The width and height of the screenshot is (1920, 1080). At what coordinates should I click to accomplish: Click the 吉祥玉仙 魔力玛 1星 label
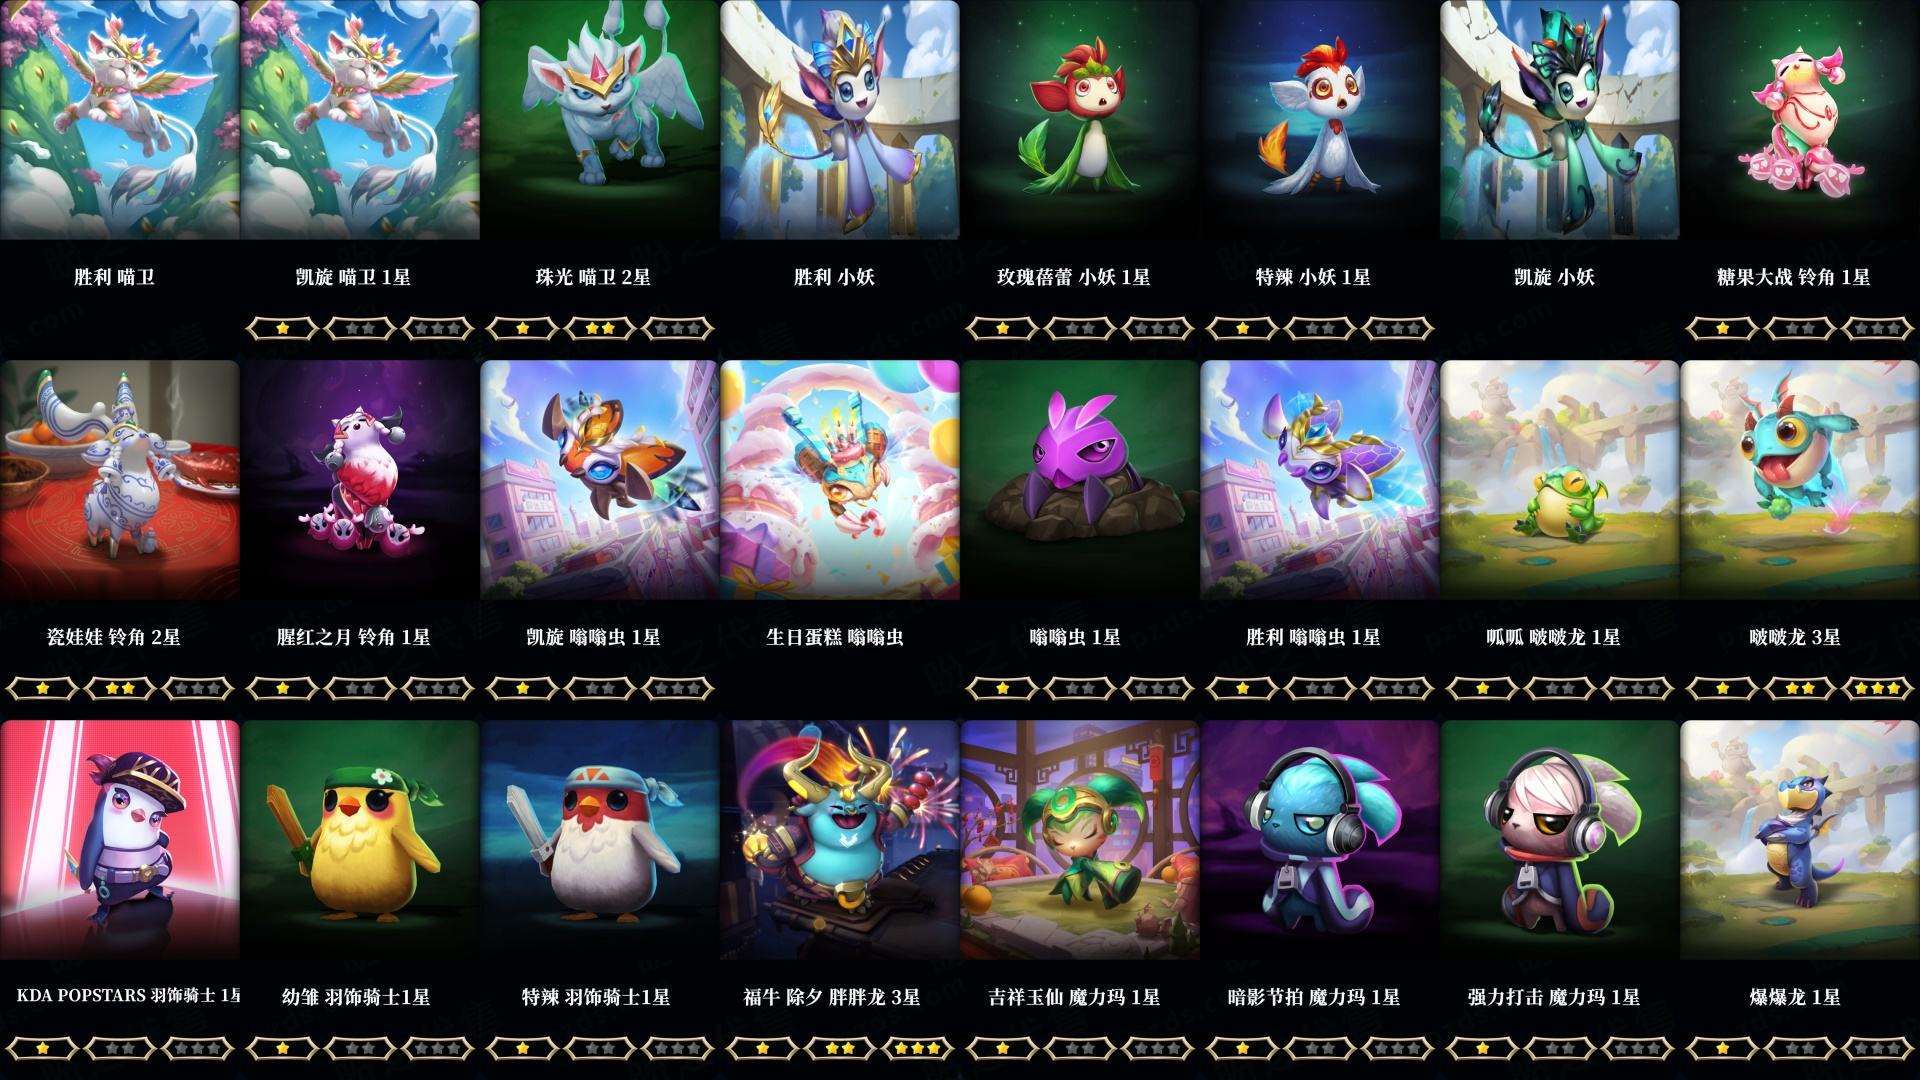(1074, 997)
